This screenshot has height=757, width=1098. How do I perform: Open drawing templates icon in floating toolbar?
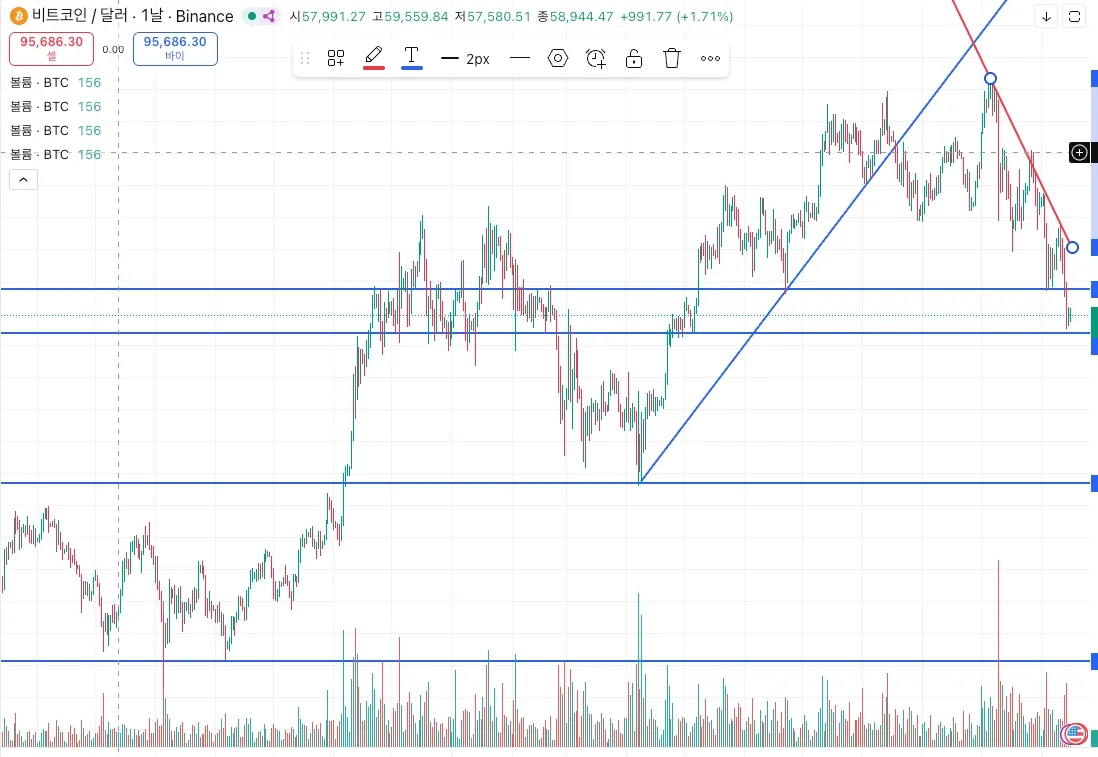pos(336,58)
